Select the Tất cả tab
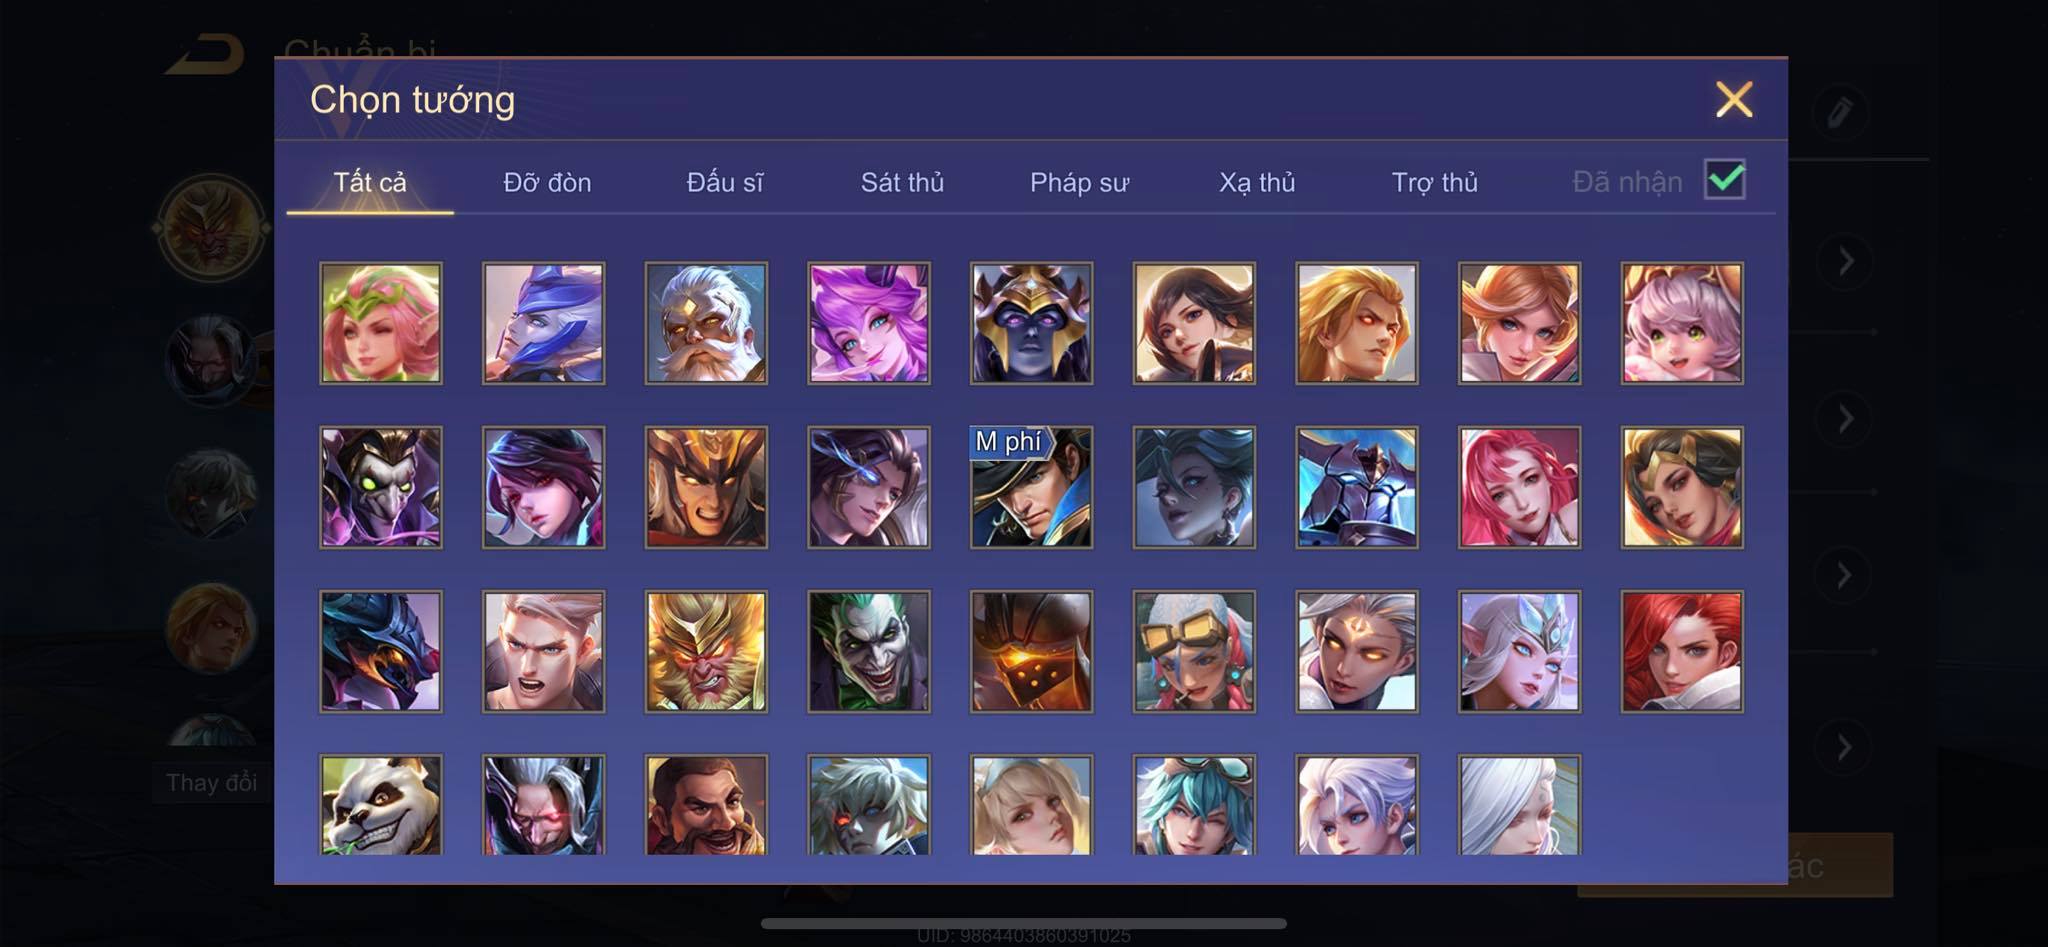The height and width of the screenshot is (947, 2048). tap(370, 183)
